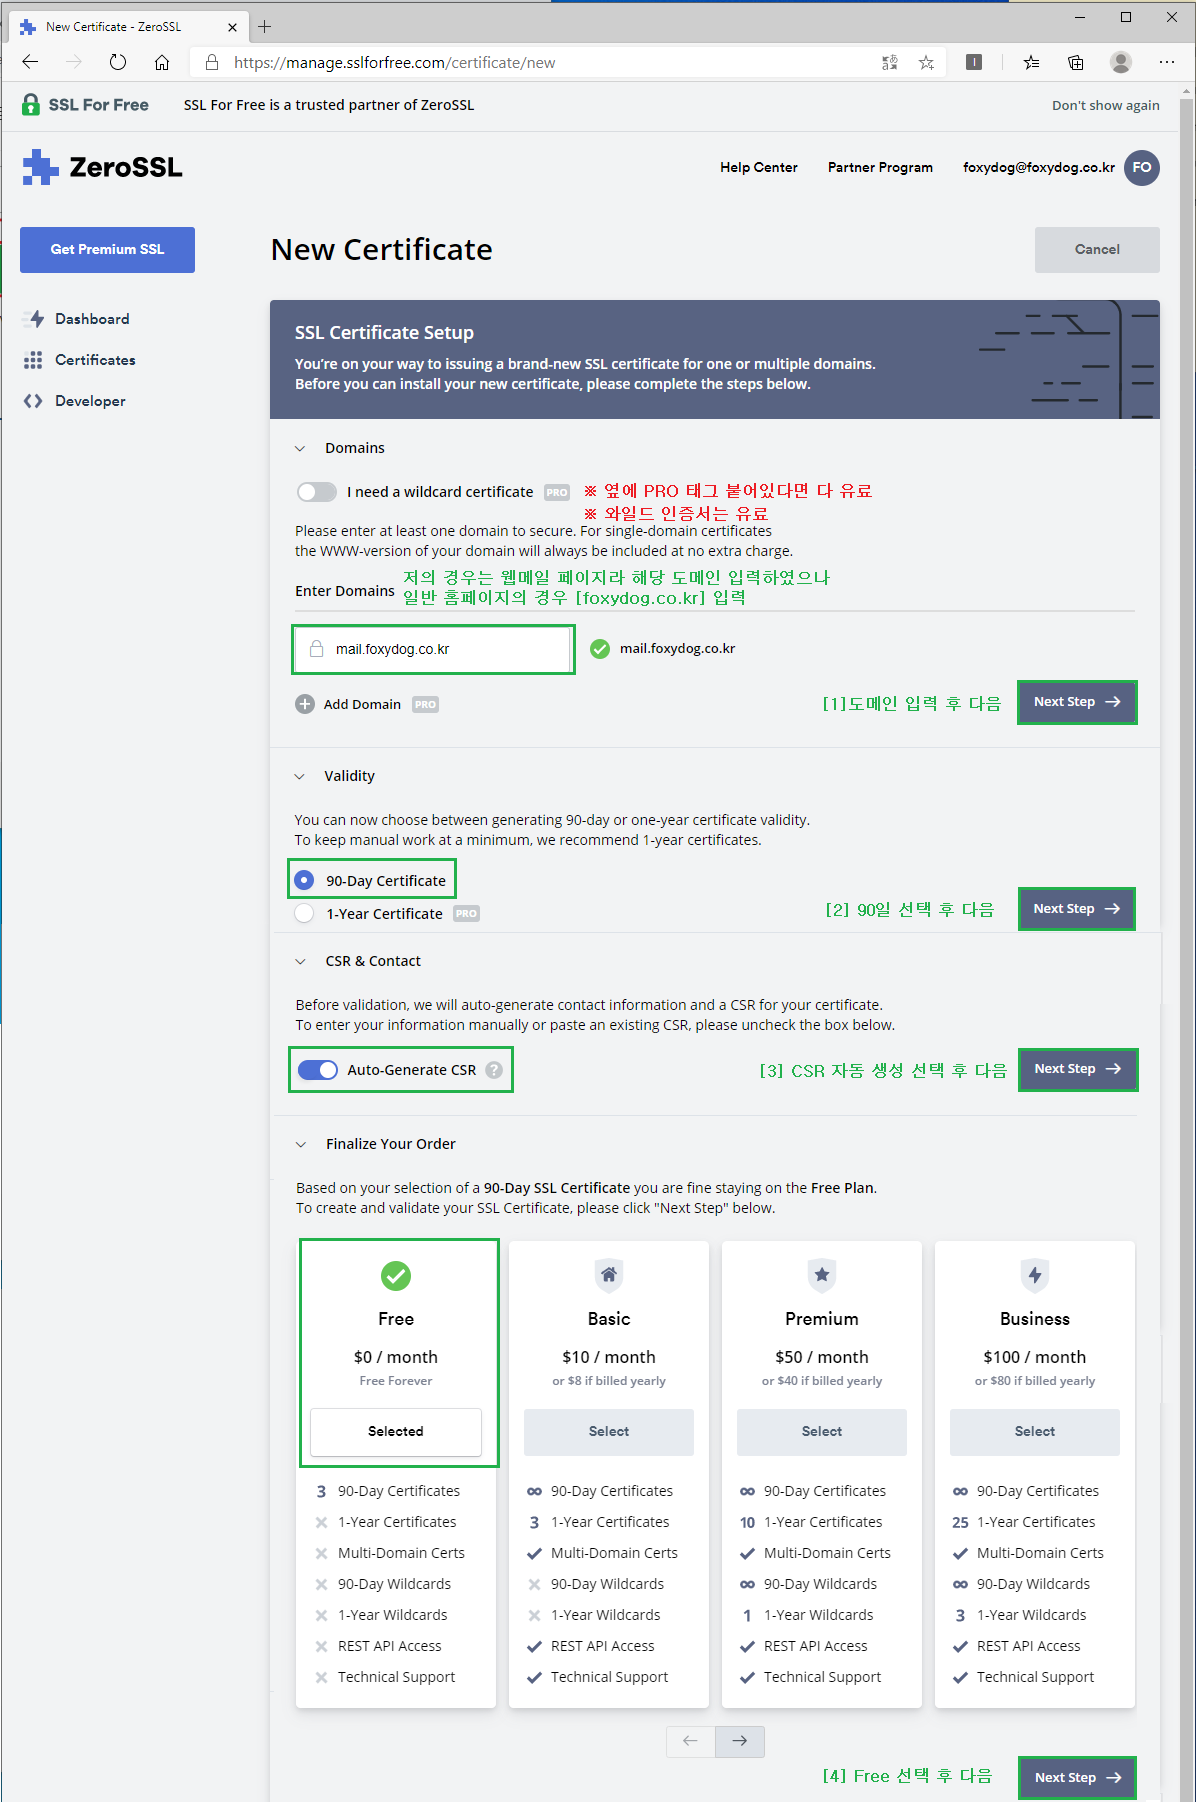The image size is (1196, 1802).
Task: Click the domain input field mail.foxydog.co.kr
Action: pos(433,649)
